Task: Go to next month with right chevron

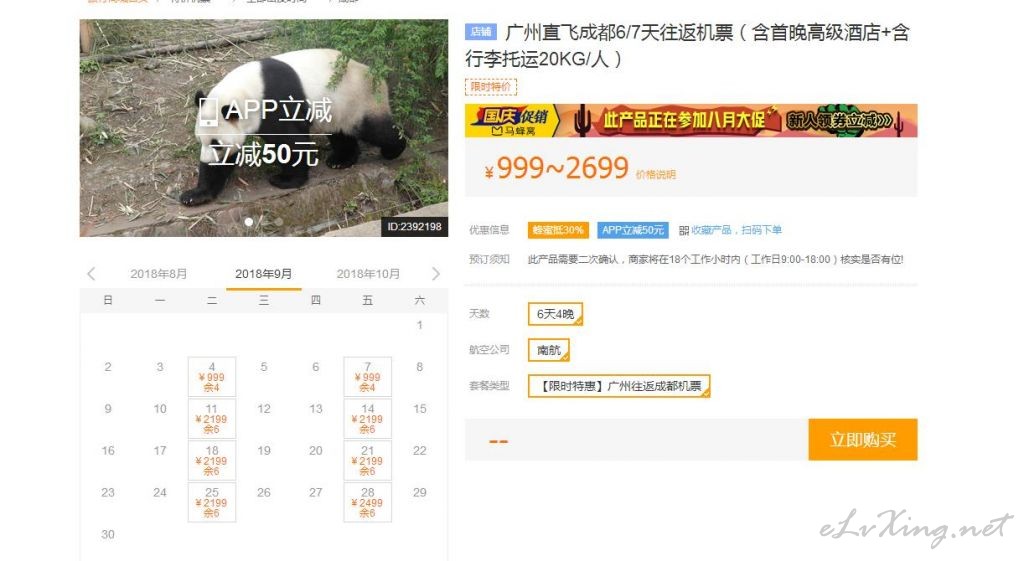Action: [x=436, y=274]
